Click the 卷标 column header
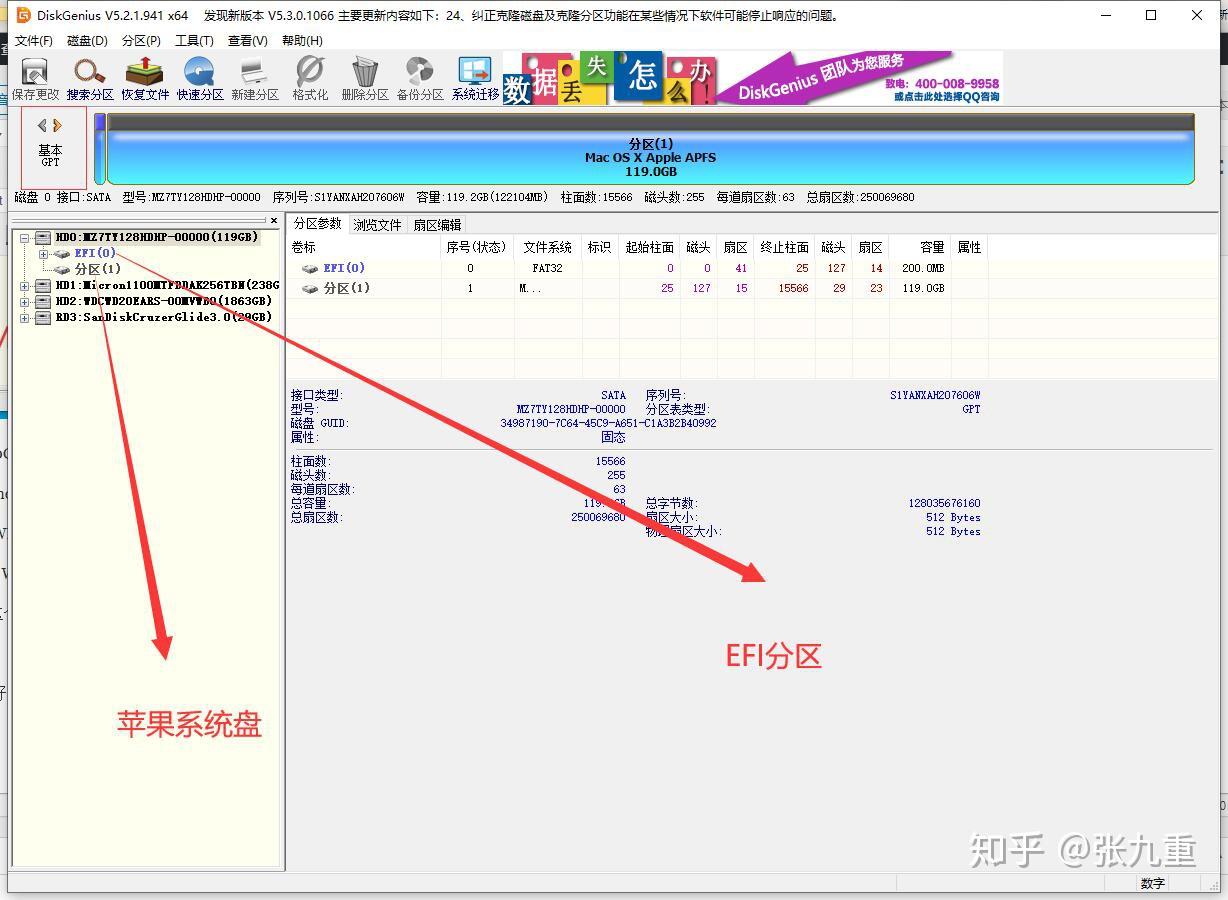The height and width of the screenshot is (900, 1228). (x=365, y=247)
